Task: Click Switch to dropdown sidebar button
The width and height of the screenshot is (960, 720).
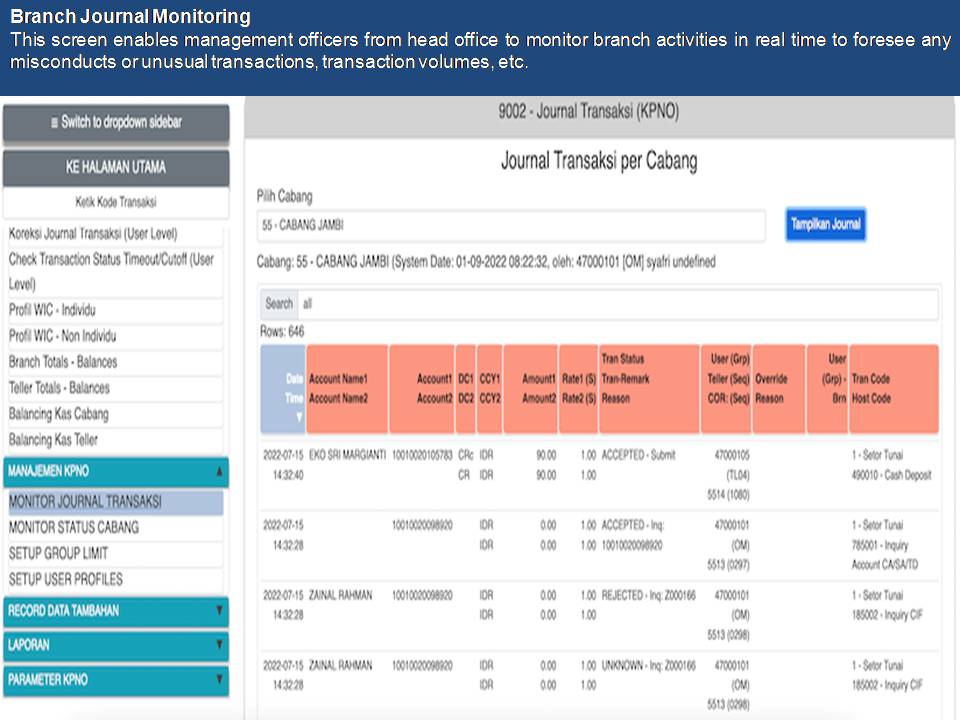Action: [x=116, y=123]
